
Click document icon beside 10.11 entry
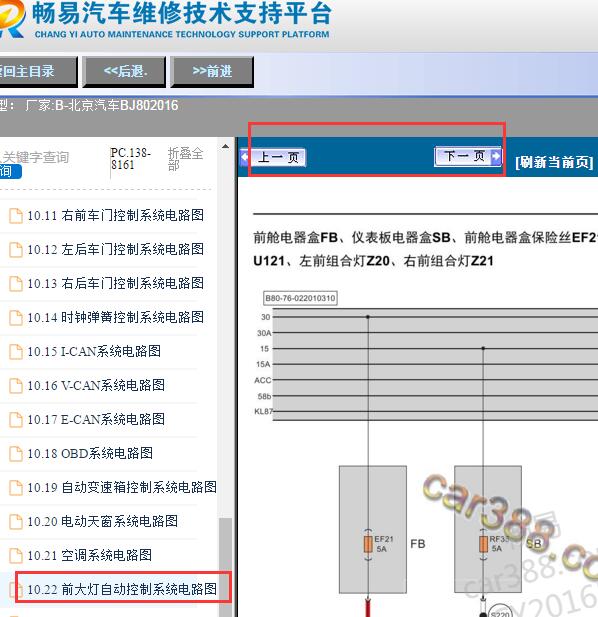tap(16, 216)
